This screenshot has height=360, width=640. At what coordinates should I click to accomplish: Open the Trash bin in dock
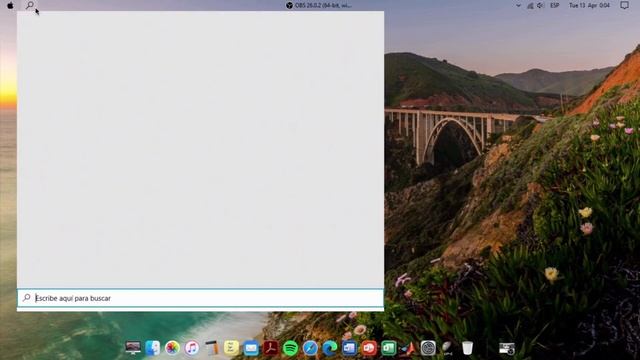click(467, 348)
